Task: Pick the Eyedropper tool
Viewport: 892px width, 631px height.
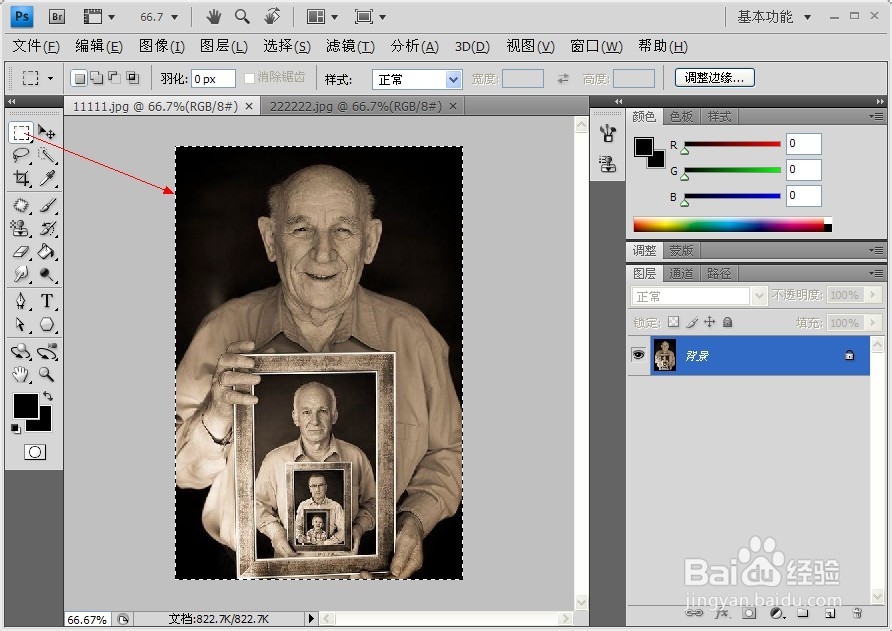Action: coord(46,178)
